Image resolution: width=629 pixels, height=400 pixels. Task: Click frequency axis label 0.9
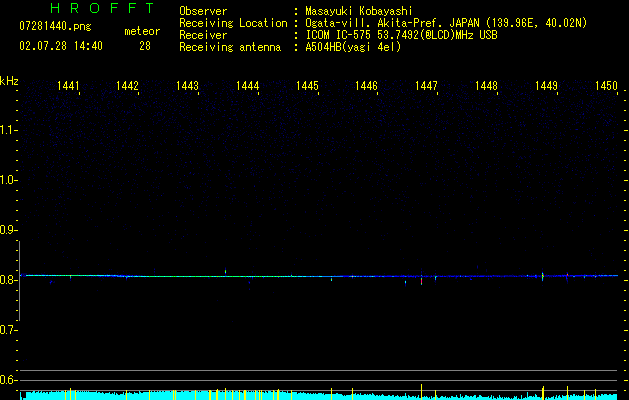(8, 230)
